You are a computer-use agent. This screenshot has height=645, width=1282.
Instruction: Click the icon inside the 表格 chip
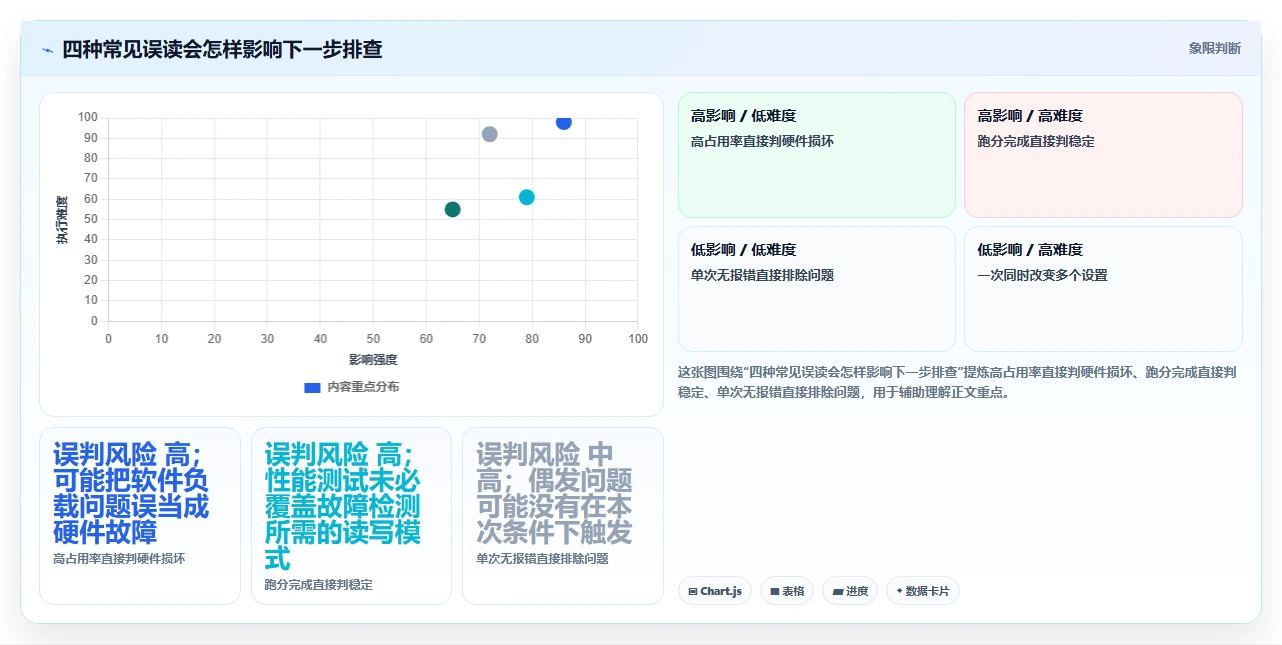[774, 592]
